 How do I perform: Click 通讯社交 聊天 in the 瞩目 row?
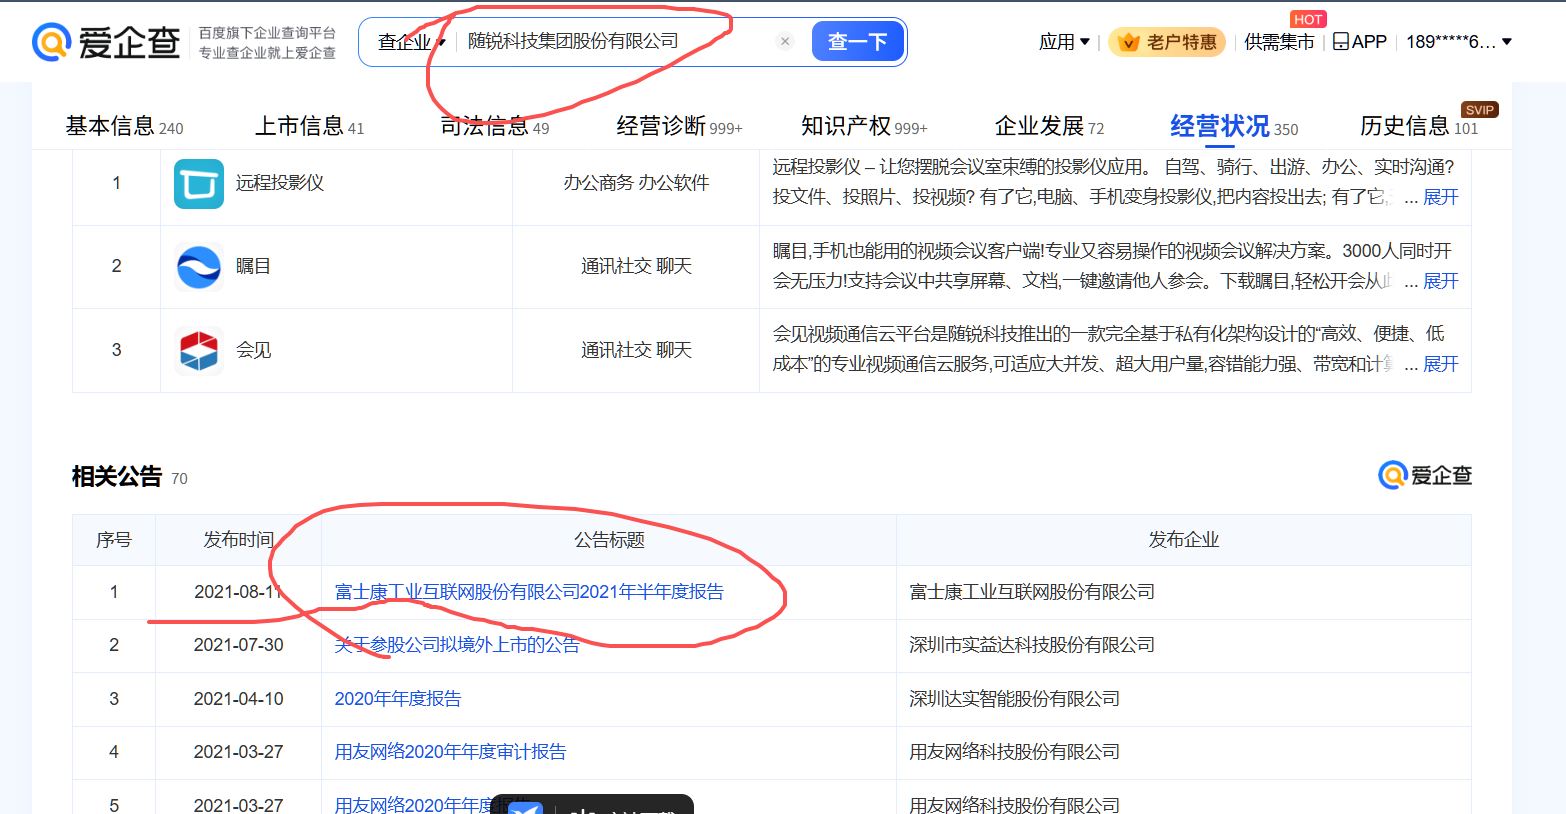(x=636, y=267)
